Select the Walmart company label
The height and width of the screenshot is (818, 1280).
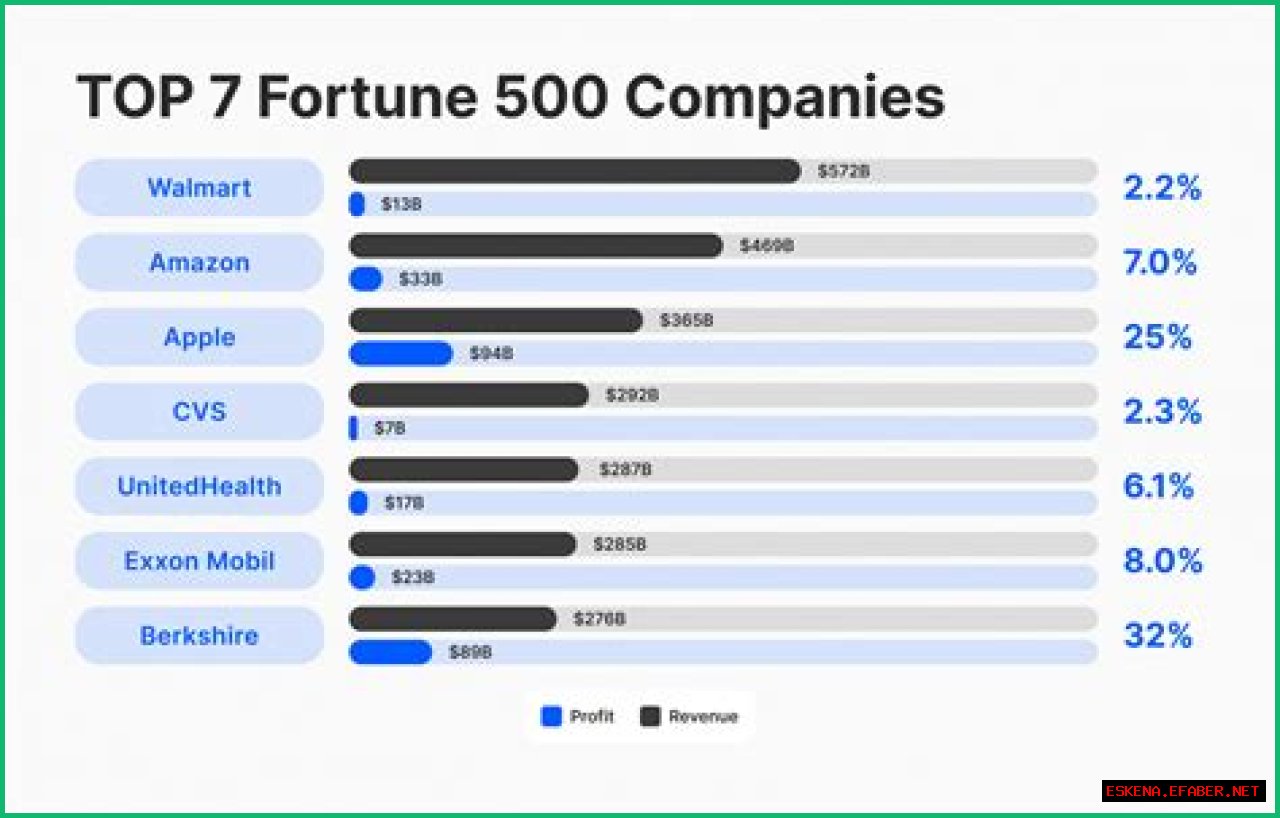coord(199,188)
